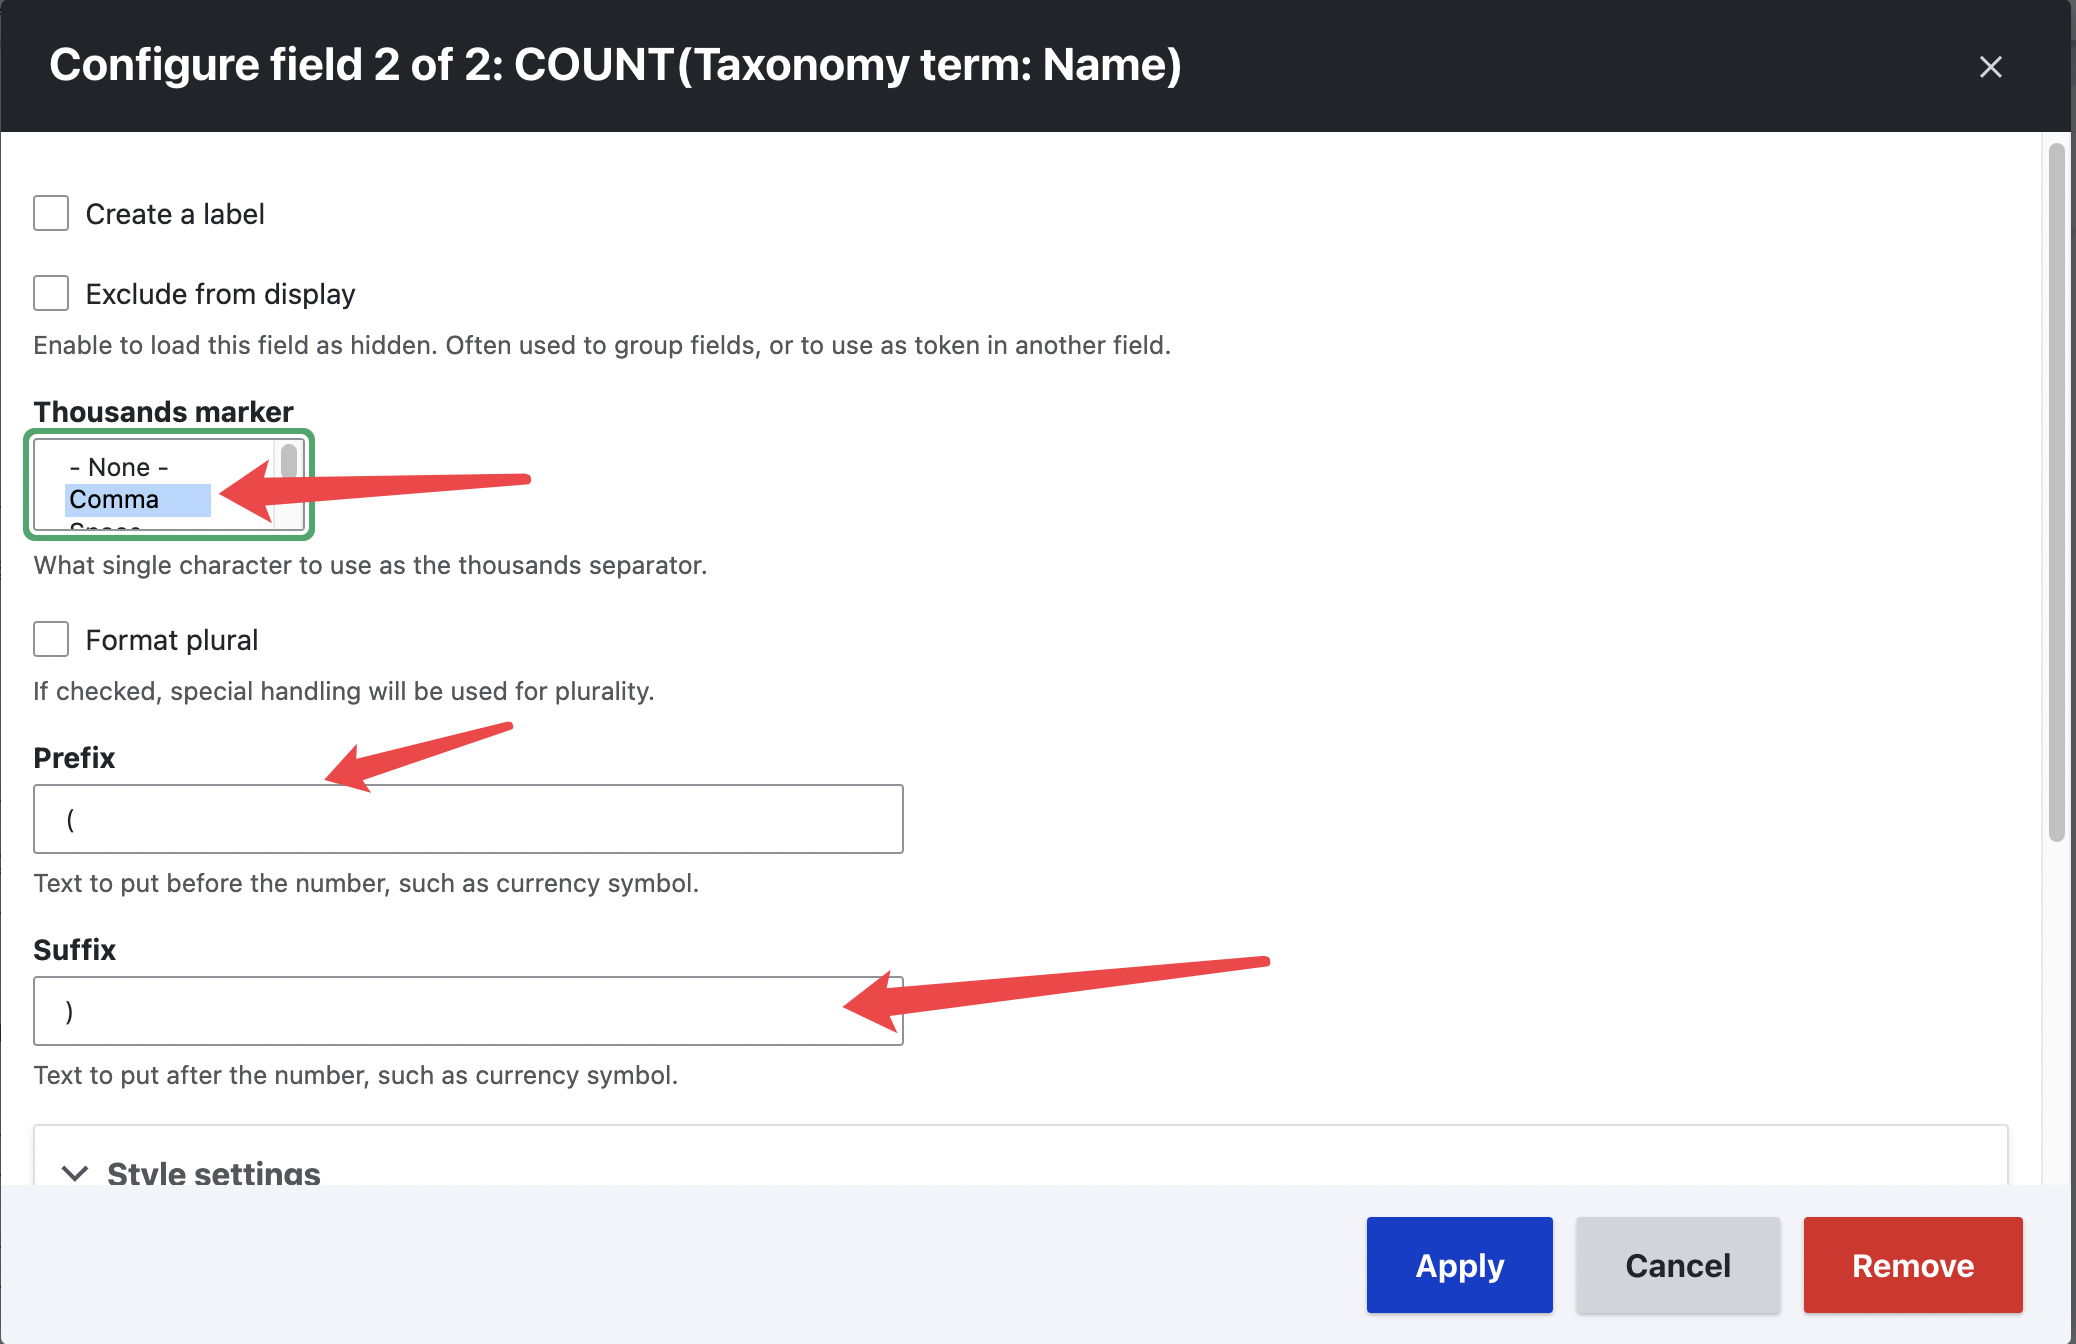Screen dimensions: 2076x1344
Task: Click inside the Prefix text field
Action: 468,819
